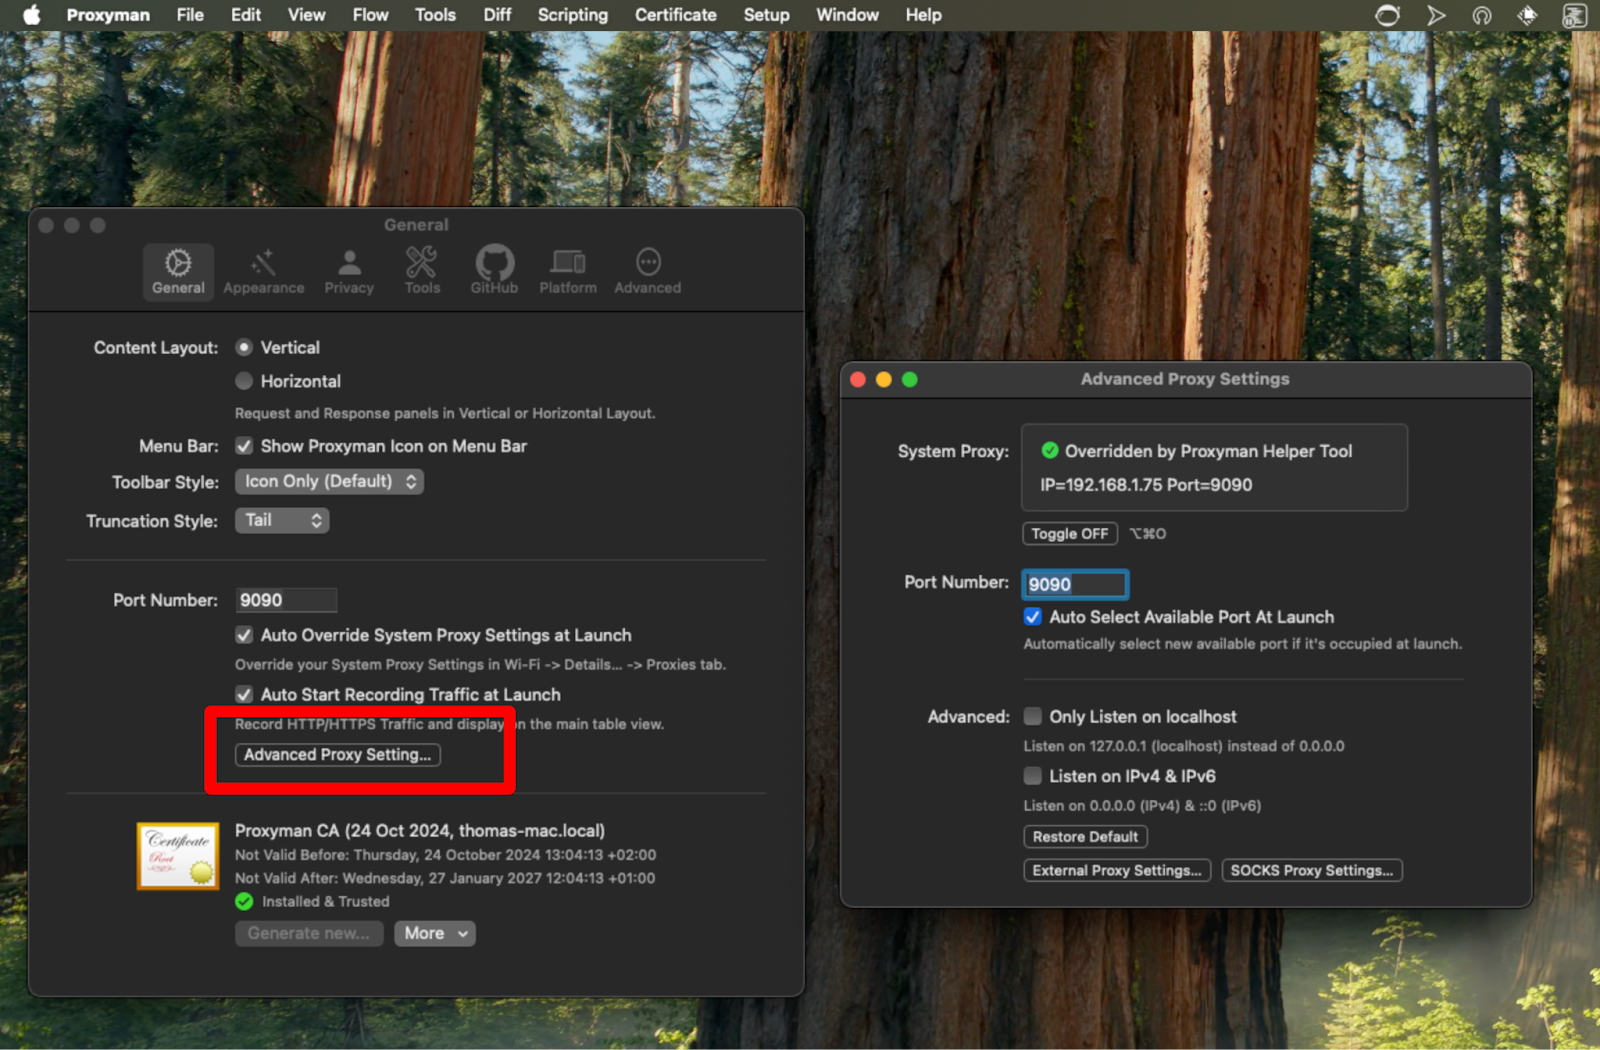Switch to Appearance settings icon
Screen dimensions: 1600x1050
pyautogui.click(x=263, y=270)
